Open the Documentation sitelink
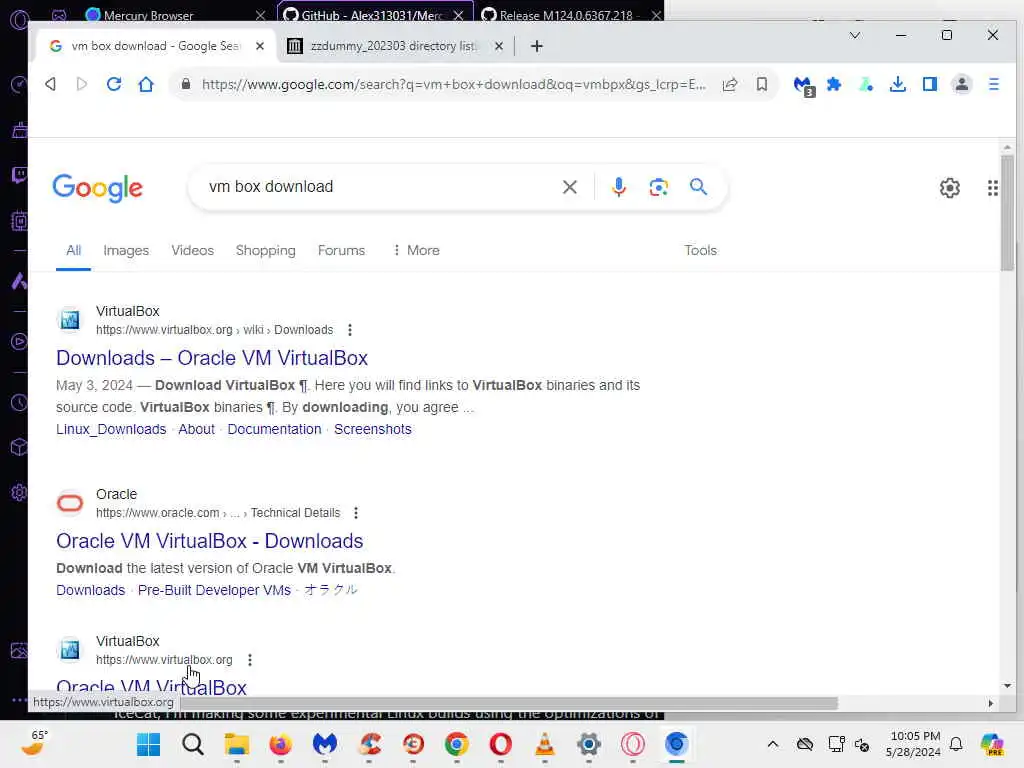Viewport: 1024px width, 768px height. (x=274, y=429)
